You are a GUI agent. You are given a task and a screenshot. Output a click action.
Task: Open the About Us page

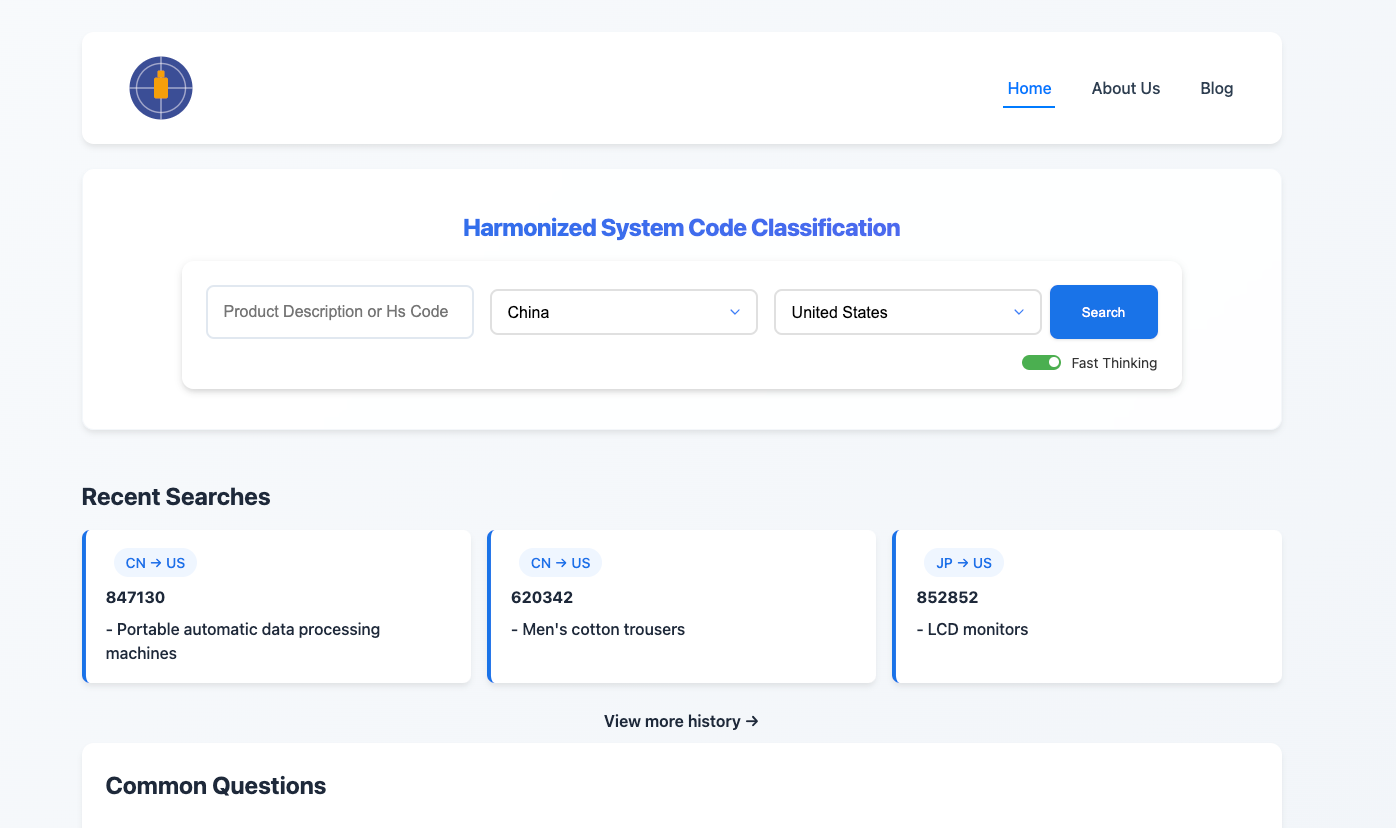point(1126,88)
